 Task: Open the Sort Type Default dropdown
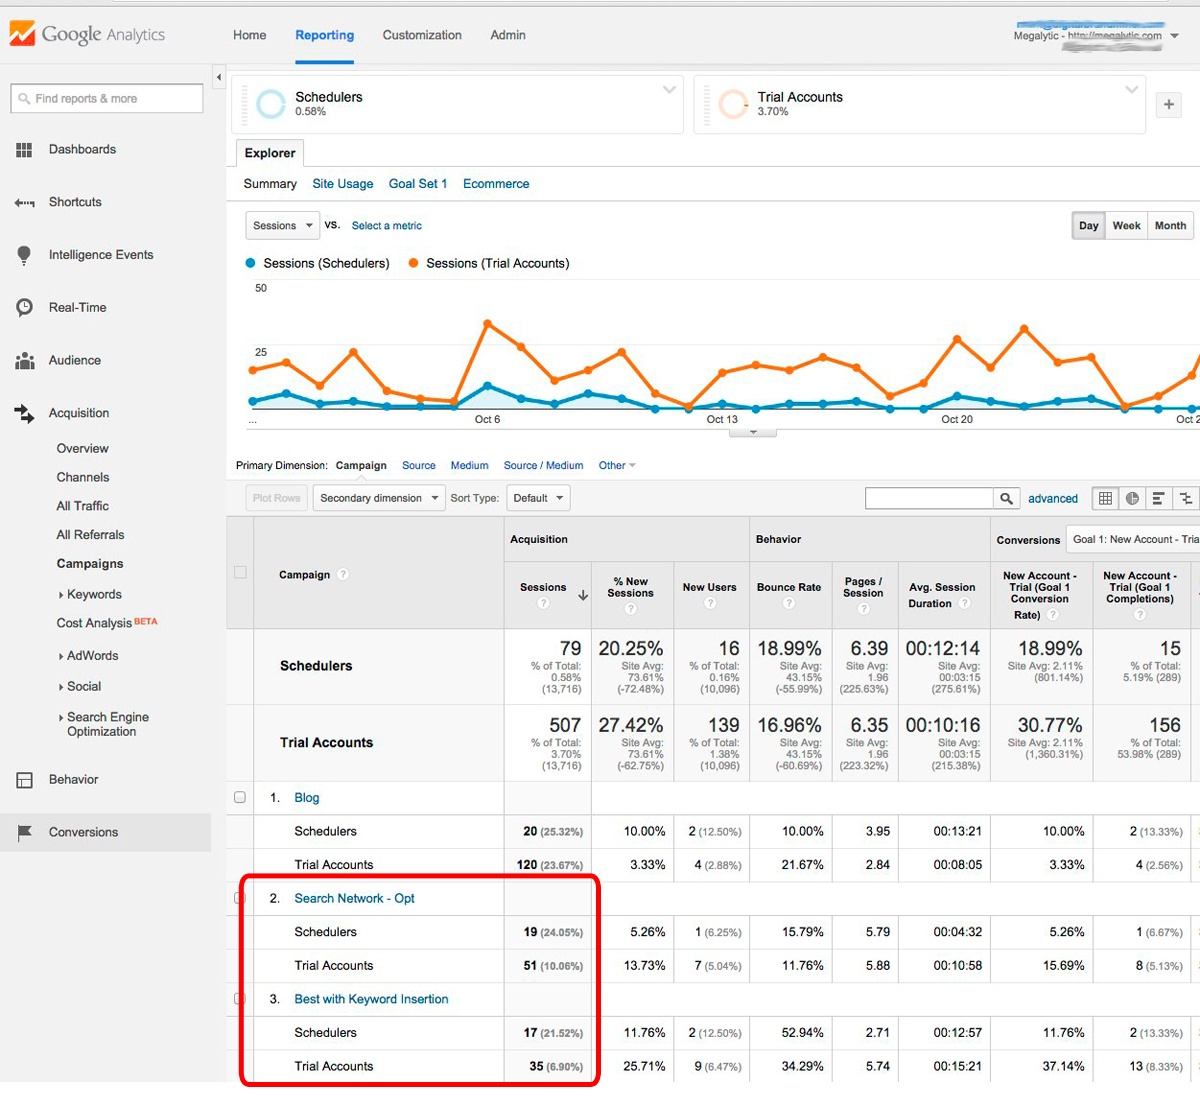[x=538, y=498]
